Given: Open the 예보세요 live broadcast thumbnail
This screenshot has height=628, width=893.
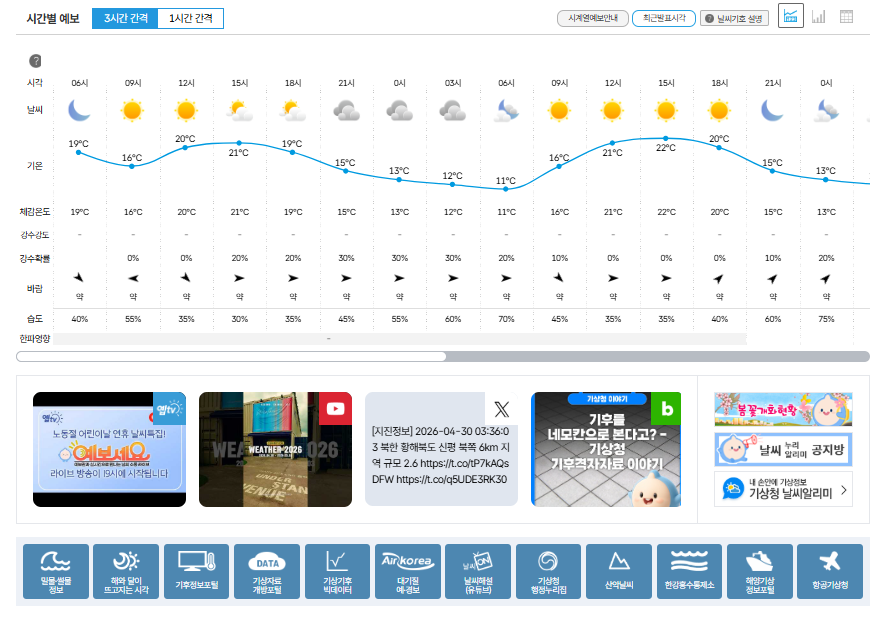Looking at the screenshot, I should pos(109,449).
